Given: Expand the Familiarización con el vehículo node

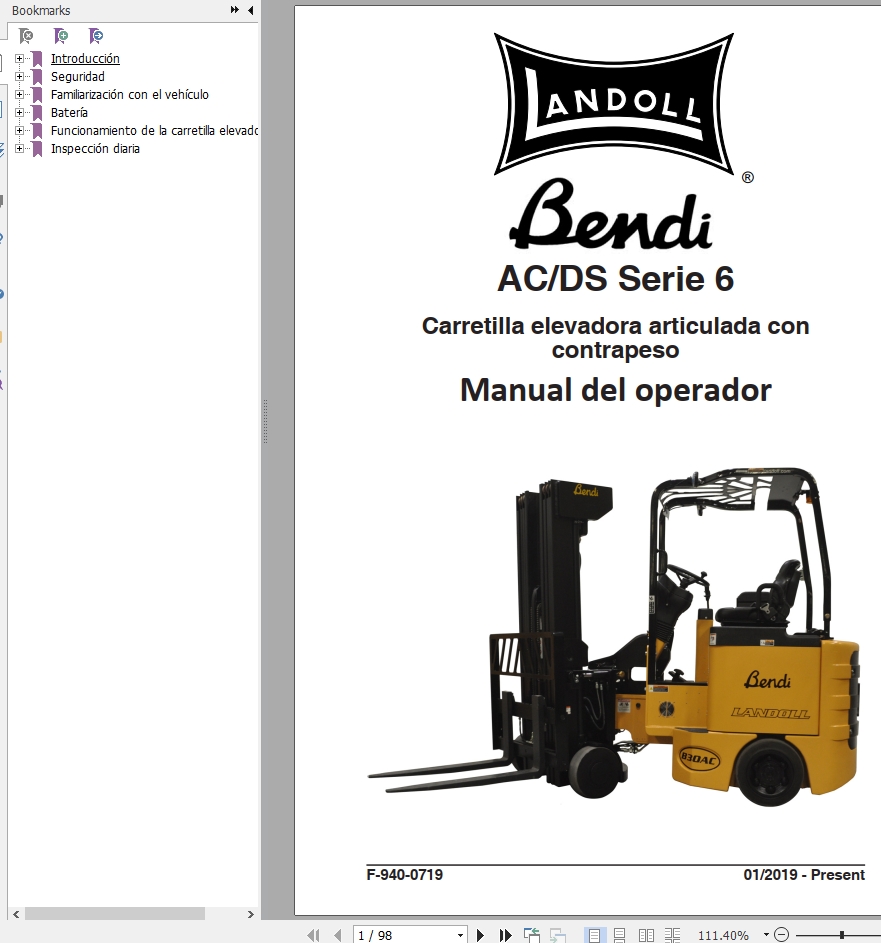Looking at the screenshot, I should pos(19,94).
